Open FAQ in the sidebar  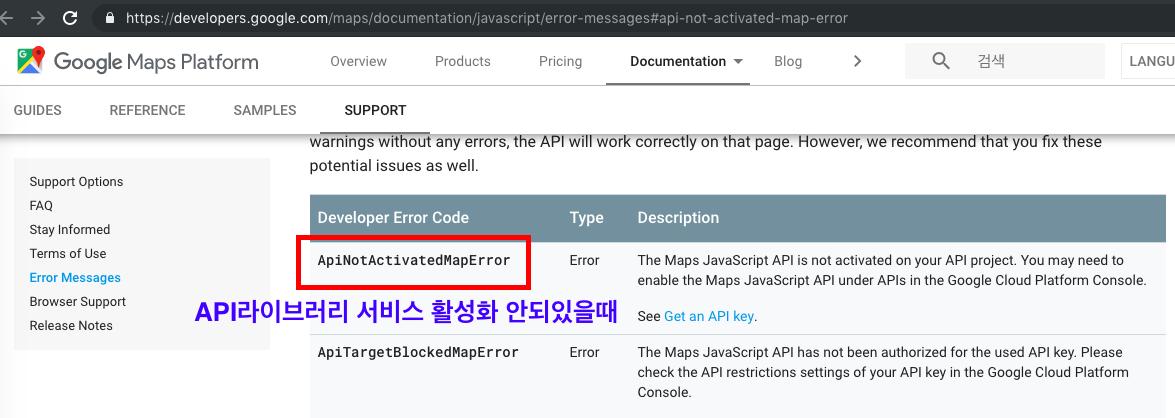click(41, 205)
